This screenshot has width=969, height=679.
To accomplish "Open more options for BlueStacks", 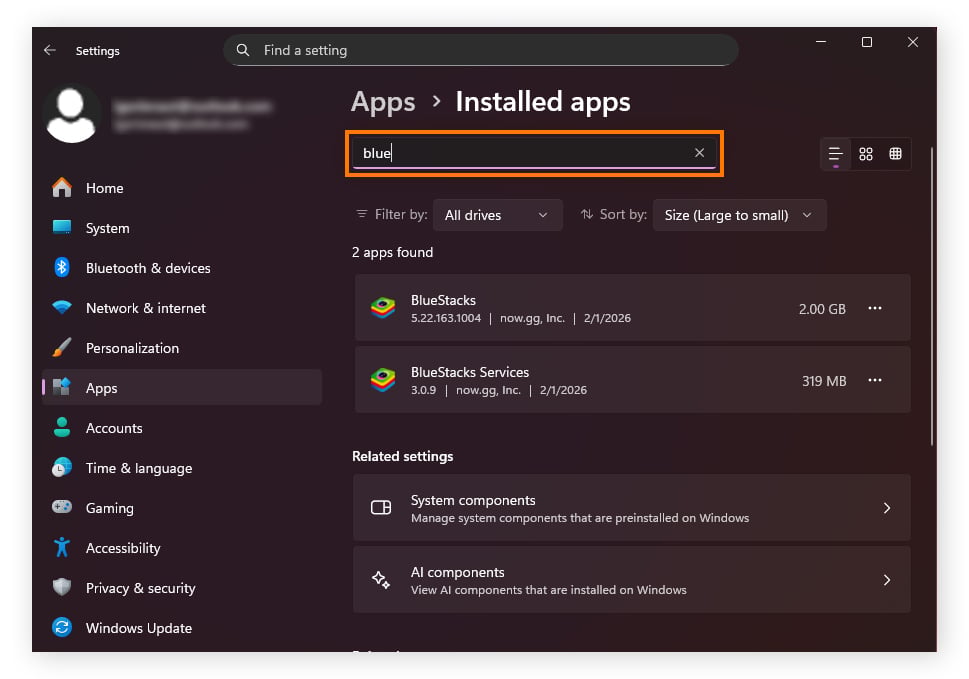I will pyautogui.click(x=874, y=308).
